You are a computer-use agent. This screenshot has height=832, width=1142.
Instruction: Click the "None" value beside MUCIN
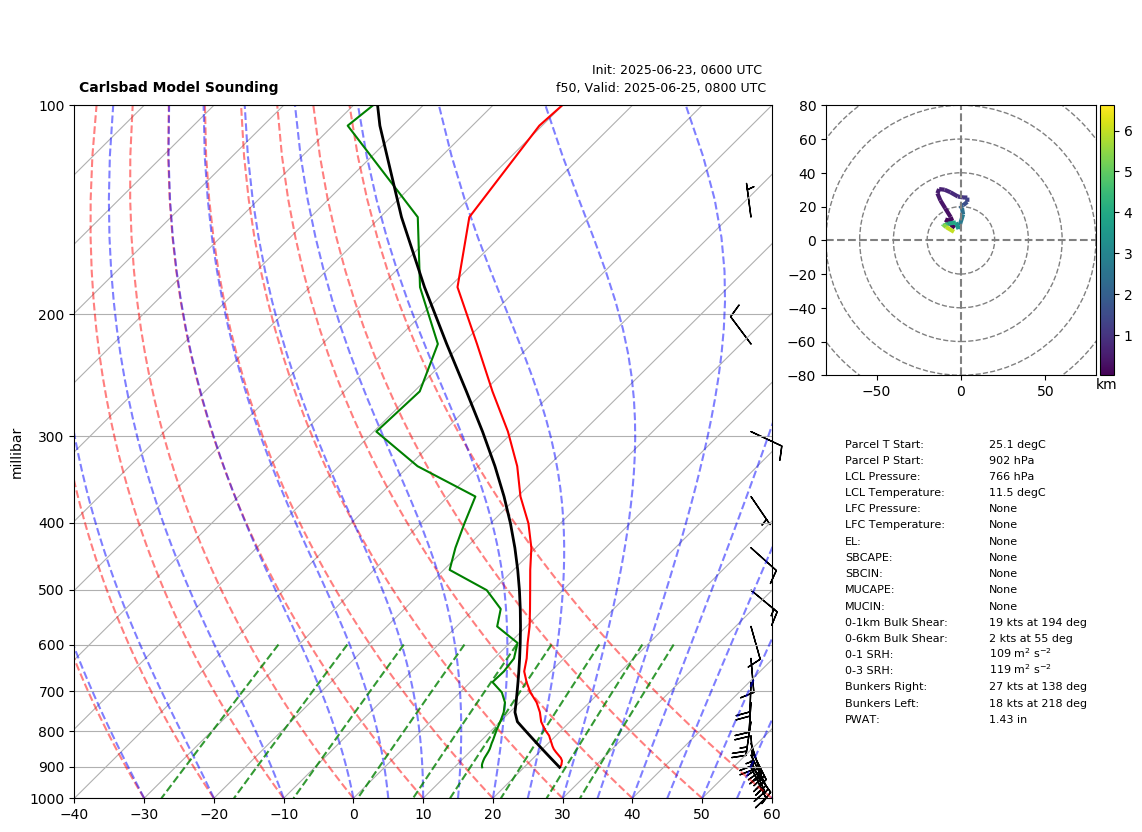(x=1003, y=606)
